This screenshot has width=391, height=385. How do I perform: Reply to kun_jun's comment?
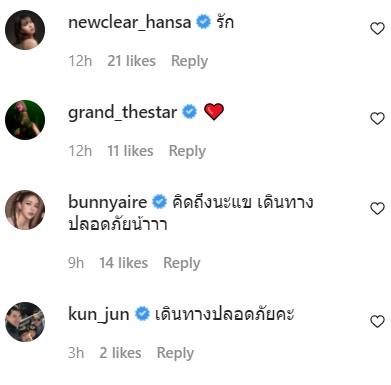[175, 353]
